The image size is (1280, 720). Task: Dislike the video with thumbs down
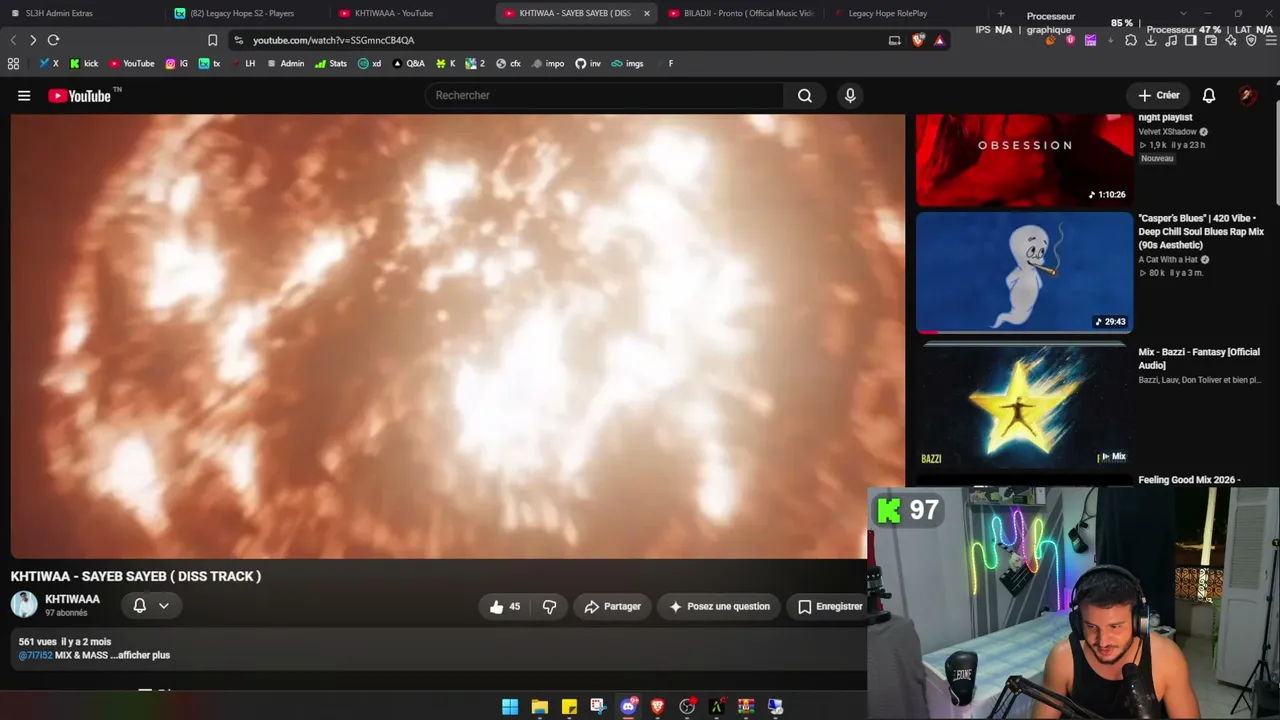[x=549, y=606]
